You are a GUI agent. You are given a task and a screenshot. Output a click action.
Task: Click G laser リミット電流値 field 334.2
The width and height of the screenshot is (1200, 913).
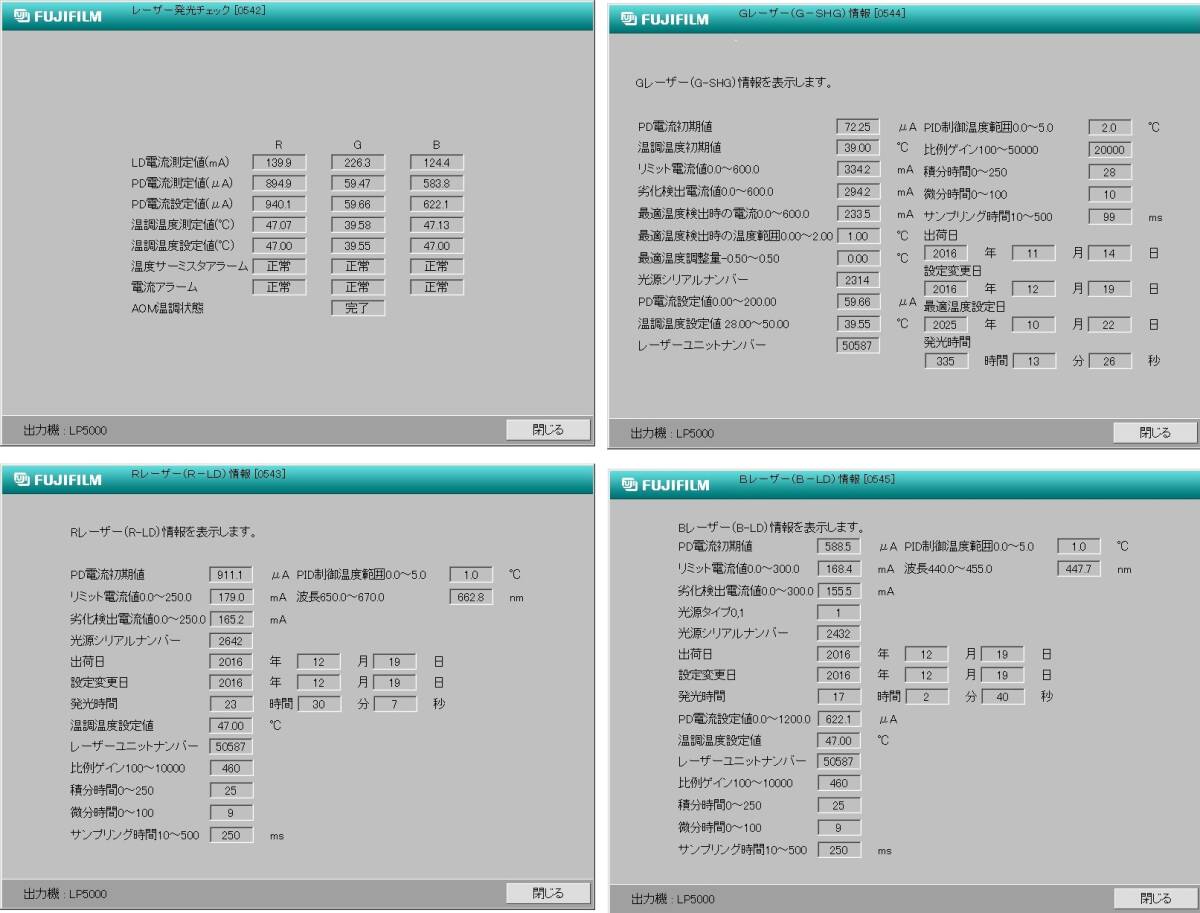[858, 170]
